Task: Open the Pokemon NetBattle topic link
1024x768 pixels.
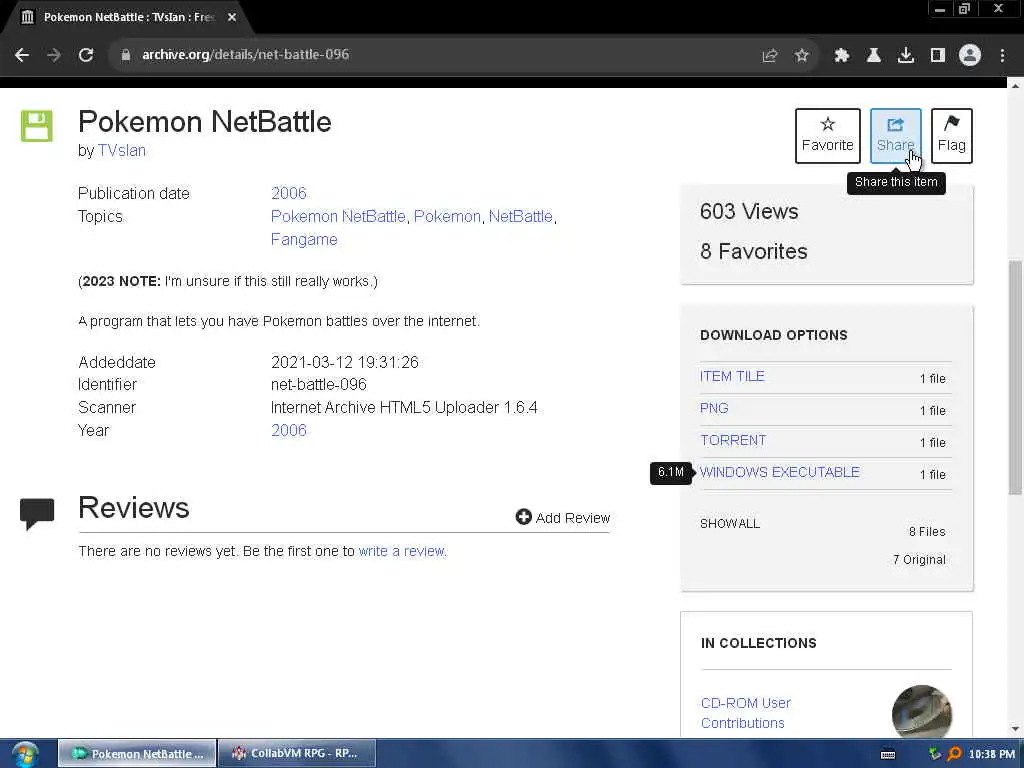Action: tap(338, 216)
